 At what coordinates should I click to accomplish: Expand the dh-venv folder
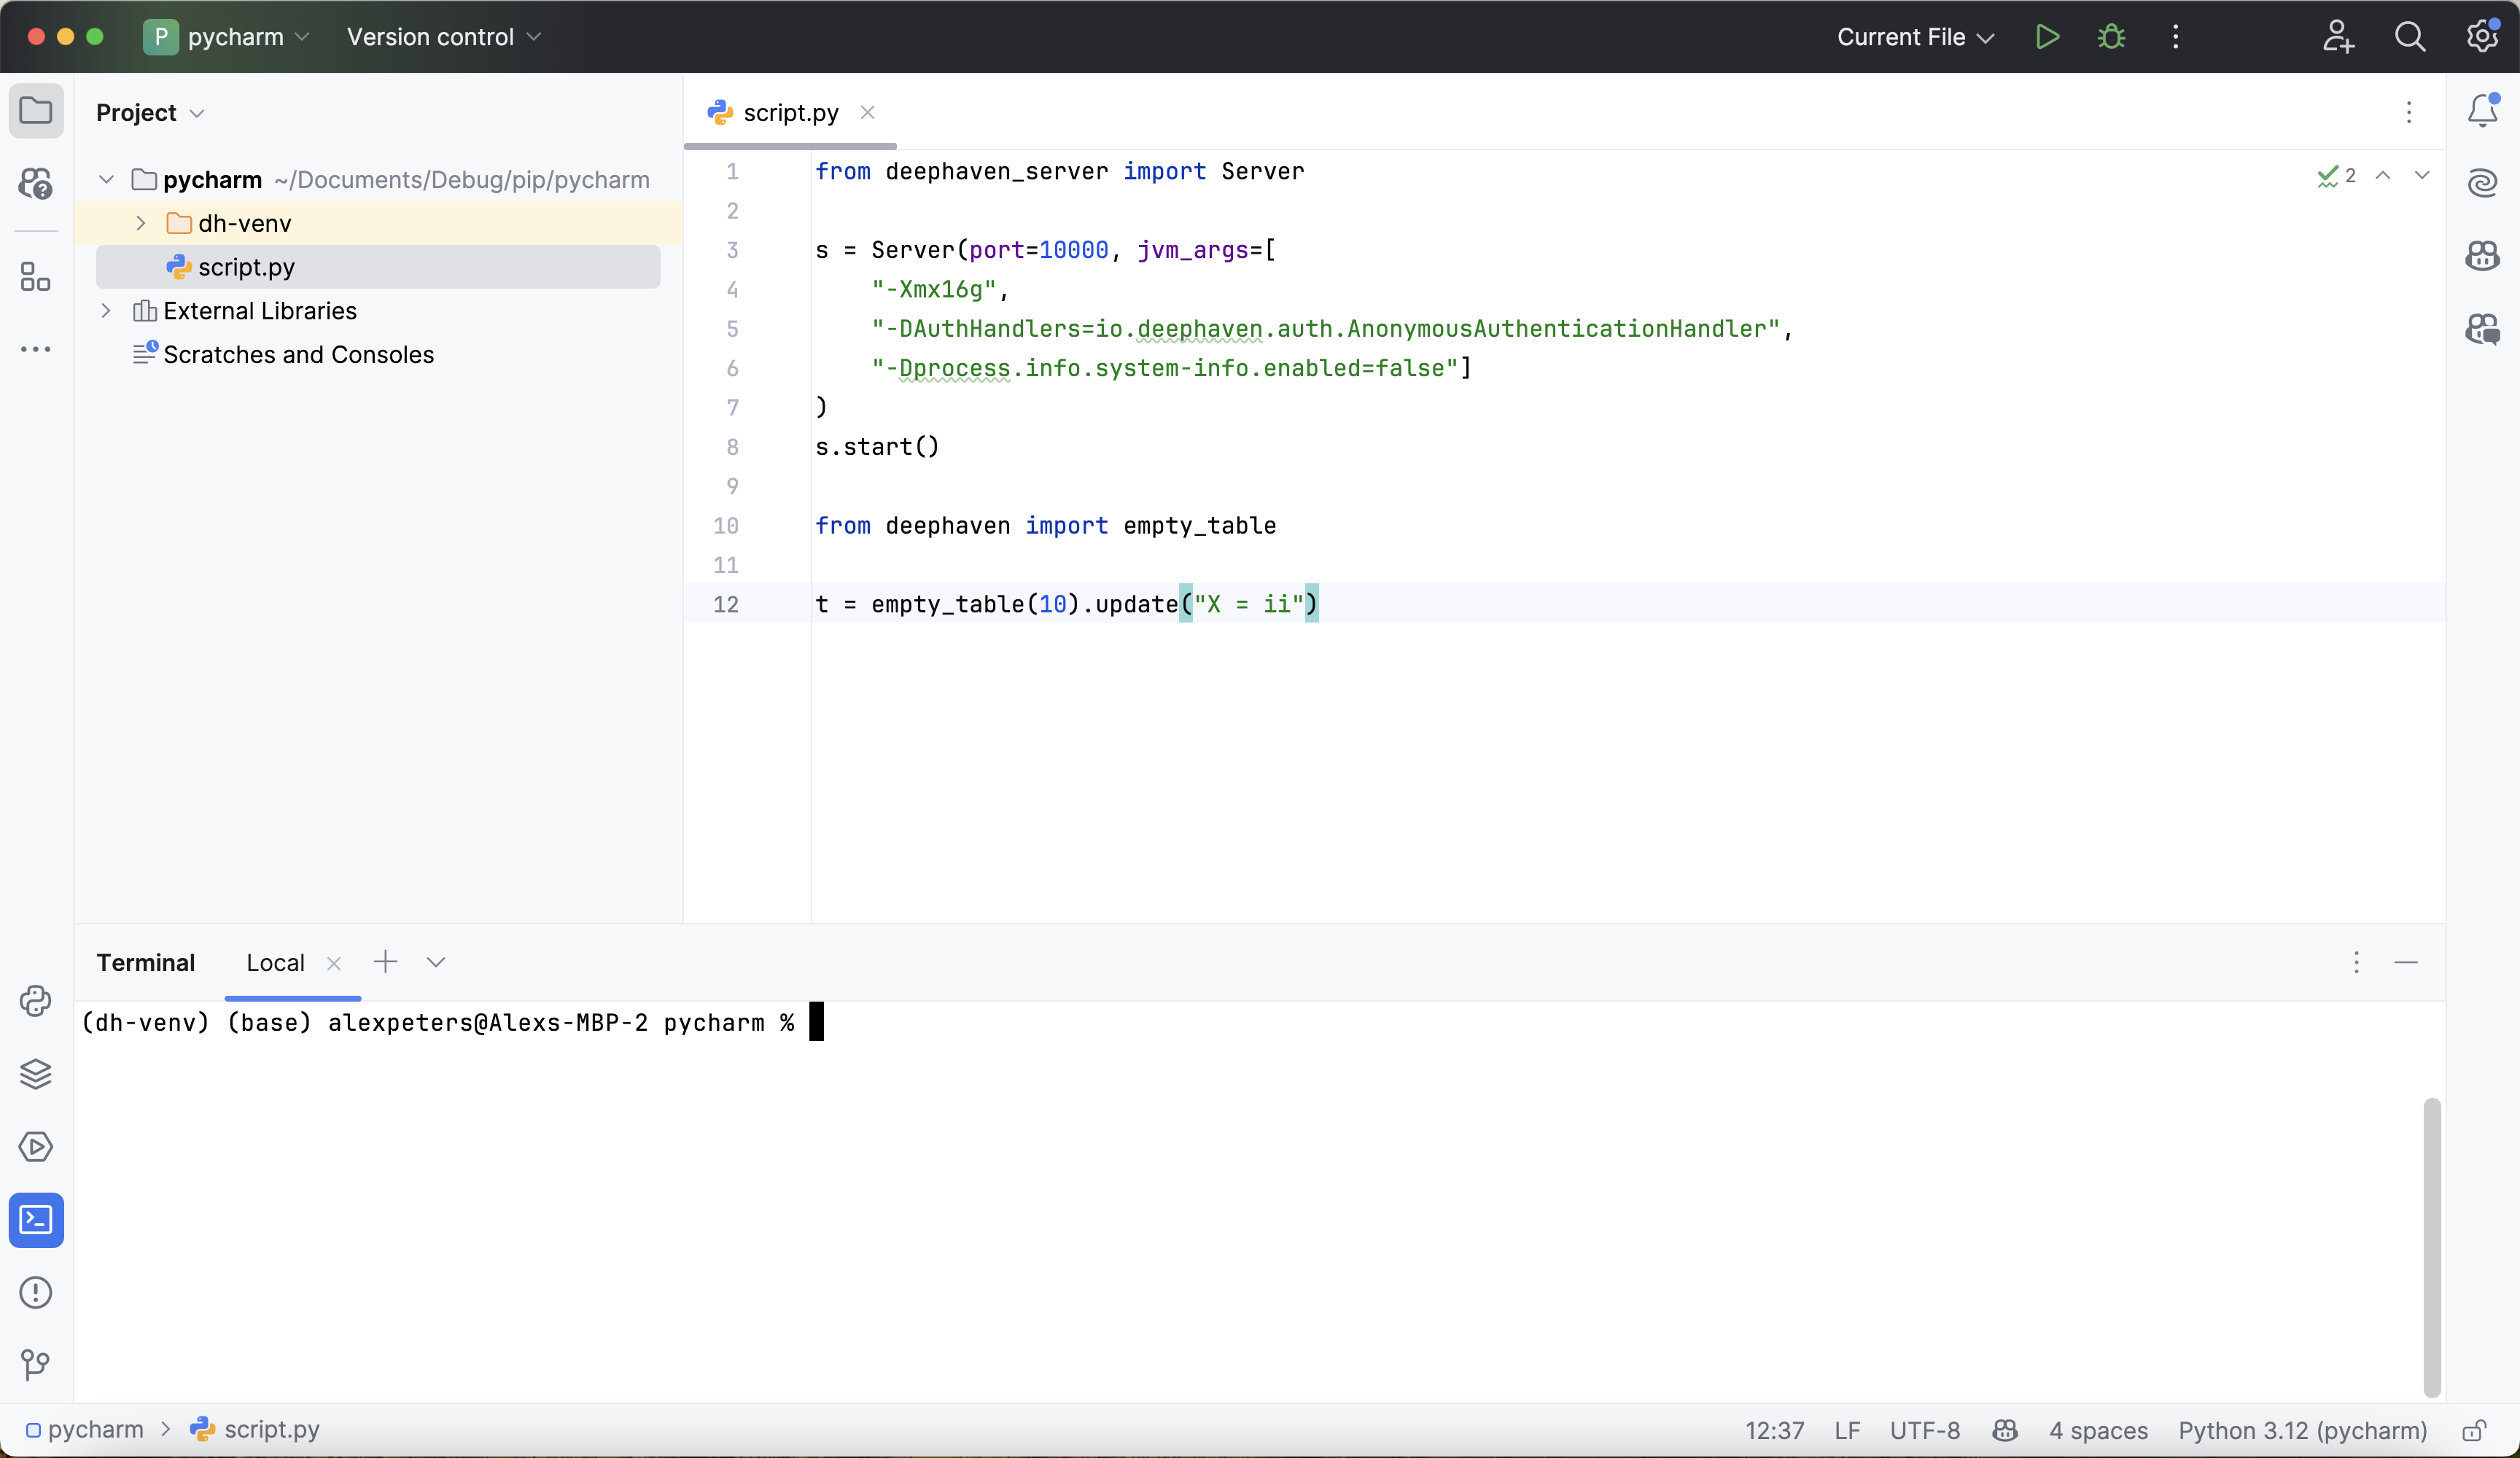141,223
